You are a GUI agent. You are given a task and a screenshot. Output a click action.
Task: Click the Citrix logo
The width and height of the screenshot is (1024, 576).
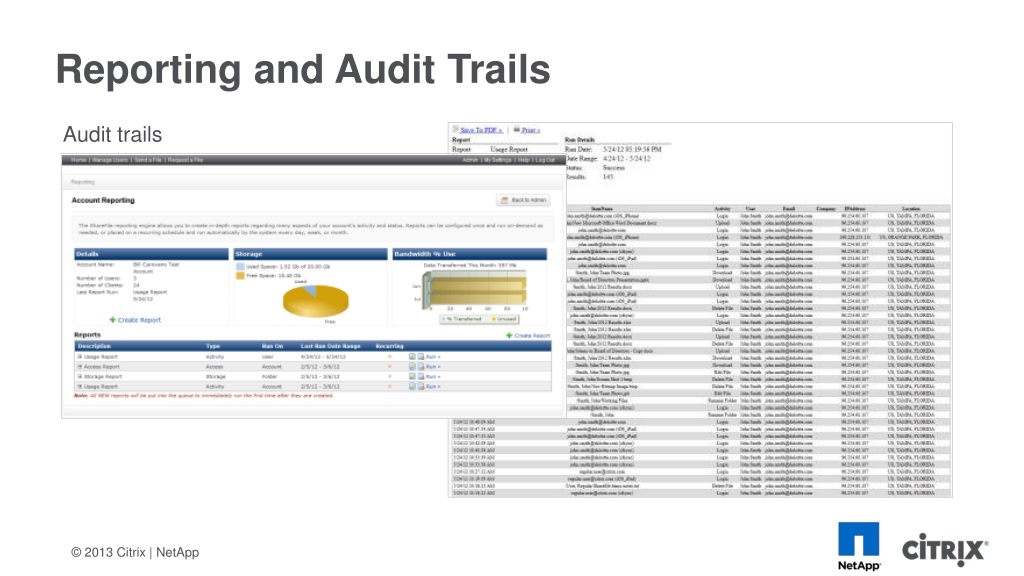945,549
